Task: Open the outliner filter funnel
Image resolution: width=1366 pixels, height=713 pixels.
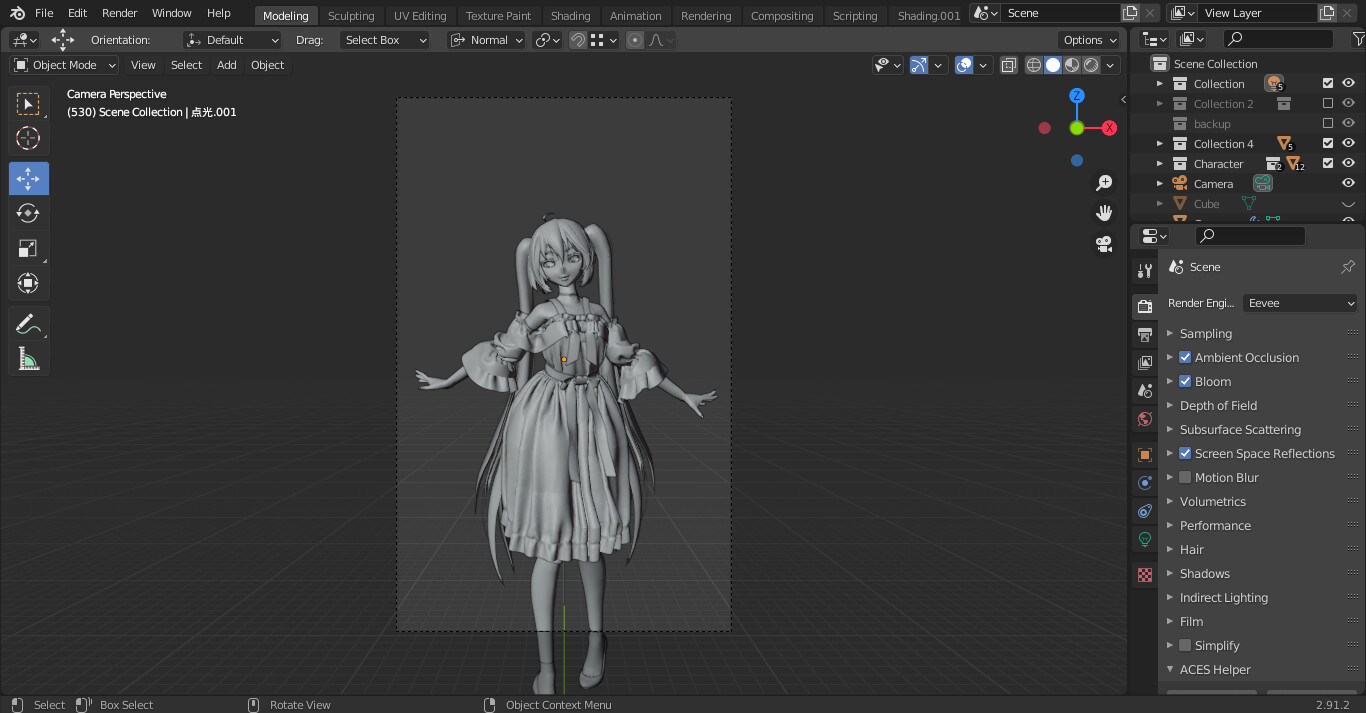Action: tap(1358, 39)
